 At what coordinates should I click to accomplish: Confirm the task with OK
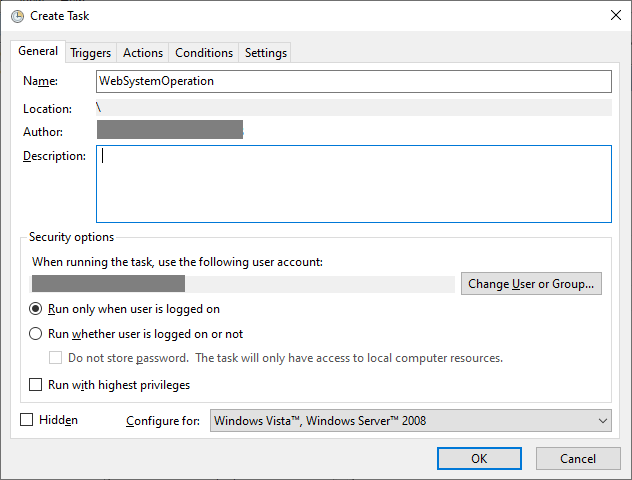pyautogui.click(x=479, y=458)
